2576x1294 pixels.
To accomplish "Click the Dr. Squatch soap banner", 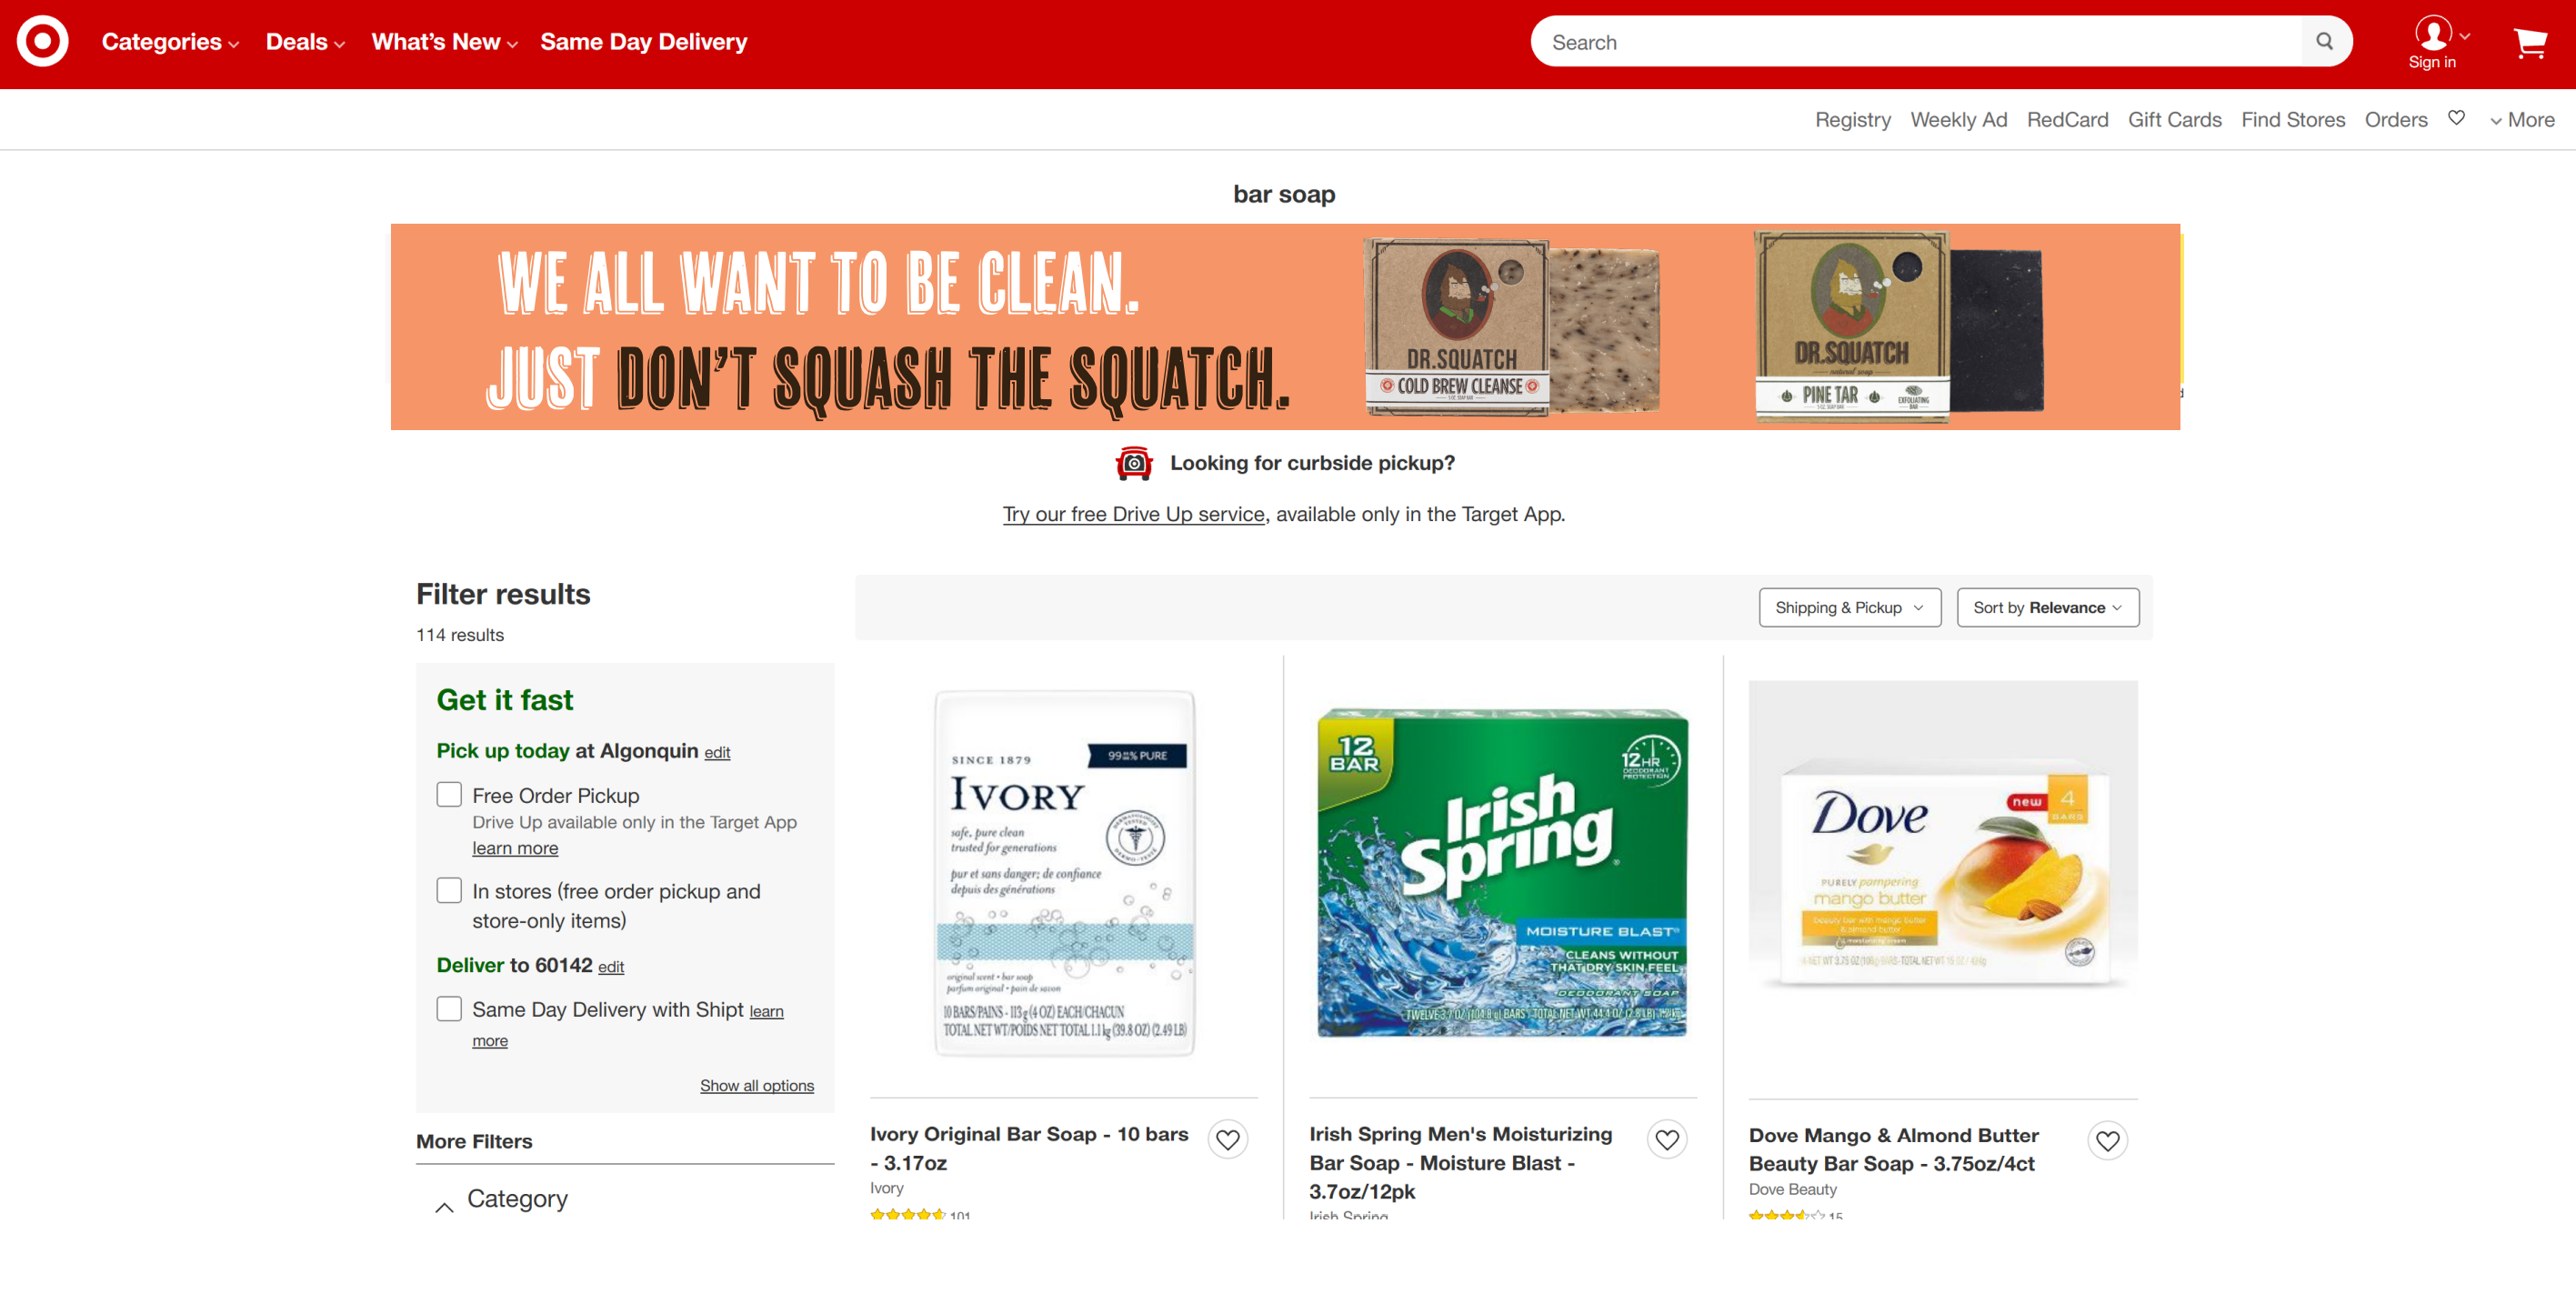I will [1285, 327].
